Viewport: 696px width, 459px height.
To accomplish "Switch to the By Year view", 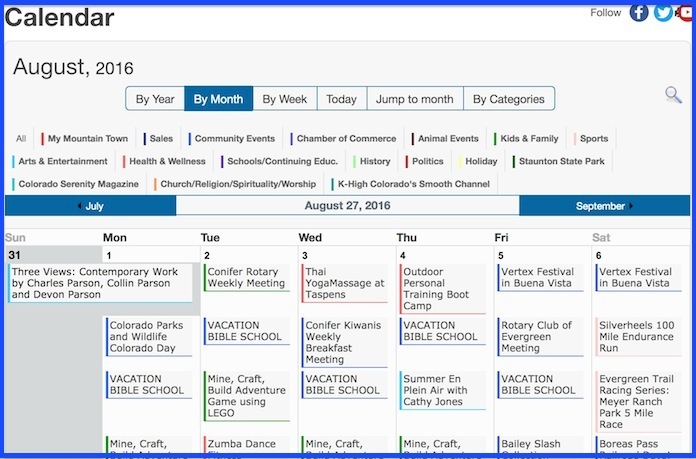I will (155, 99).
